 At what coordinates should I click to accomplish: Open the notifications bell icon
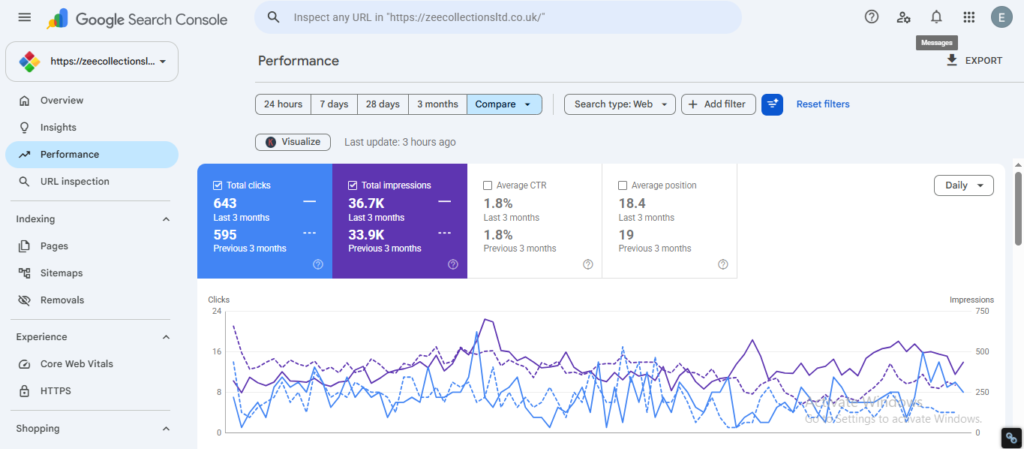[936, 17]
